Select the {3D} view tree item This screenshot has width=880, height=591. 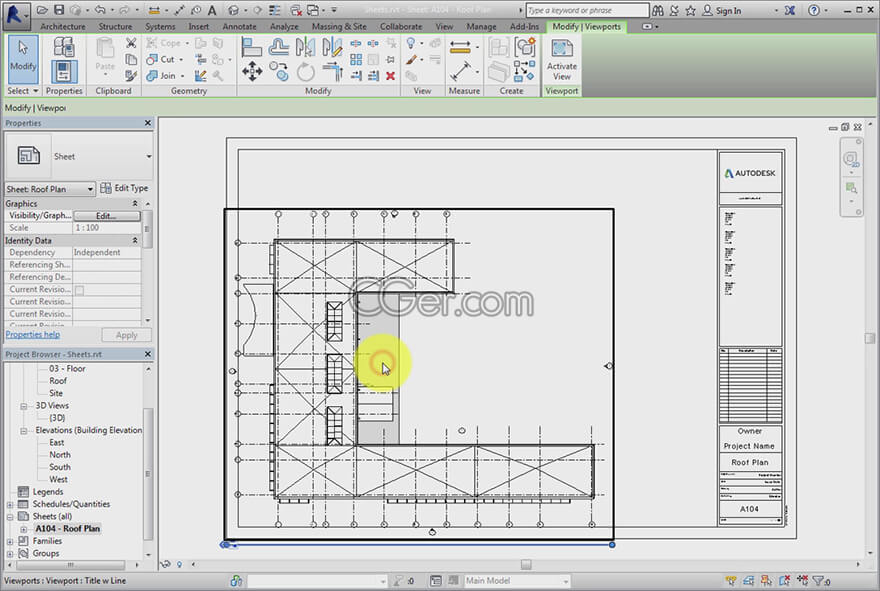coord(57,418)
